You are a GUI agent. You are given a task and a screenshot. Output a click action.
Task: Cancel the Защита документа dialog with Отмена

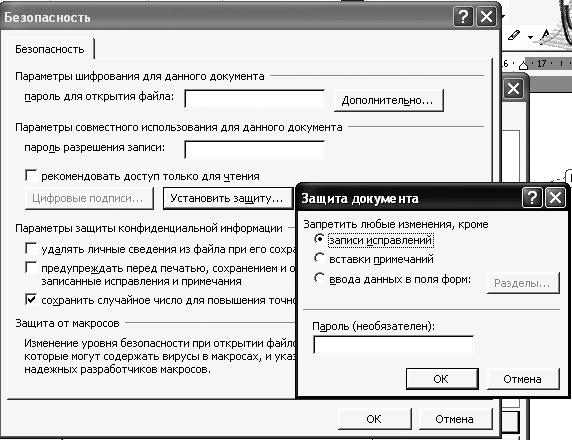(x=523, y=379)
